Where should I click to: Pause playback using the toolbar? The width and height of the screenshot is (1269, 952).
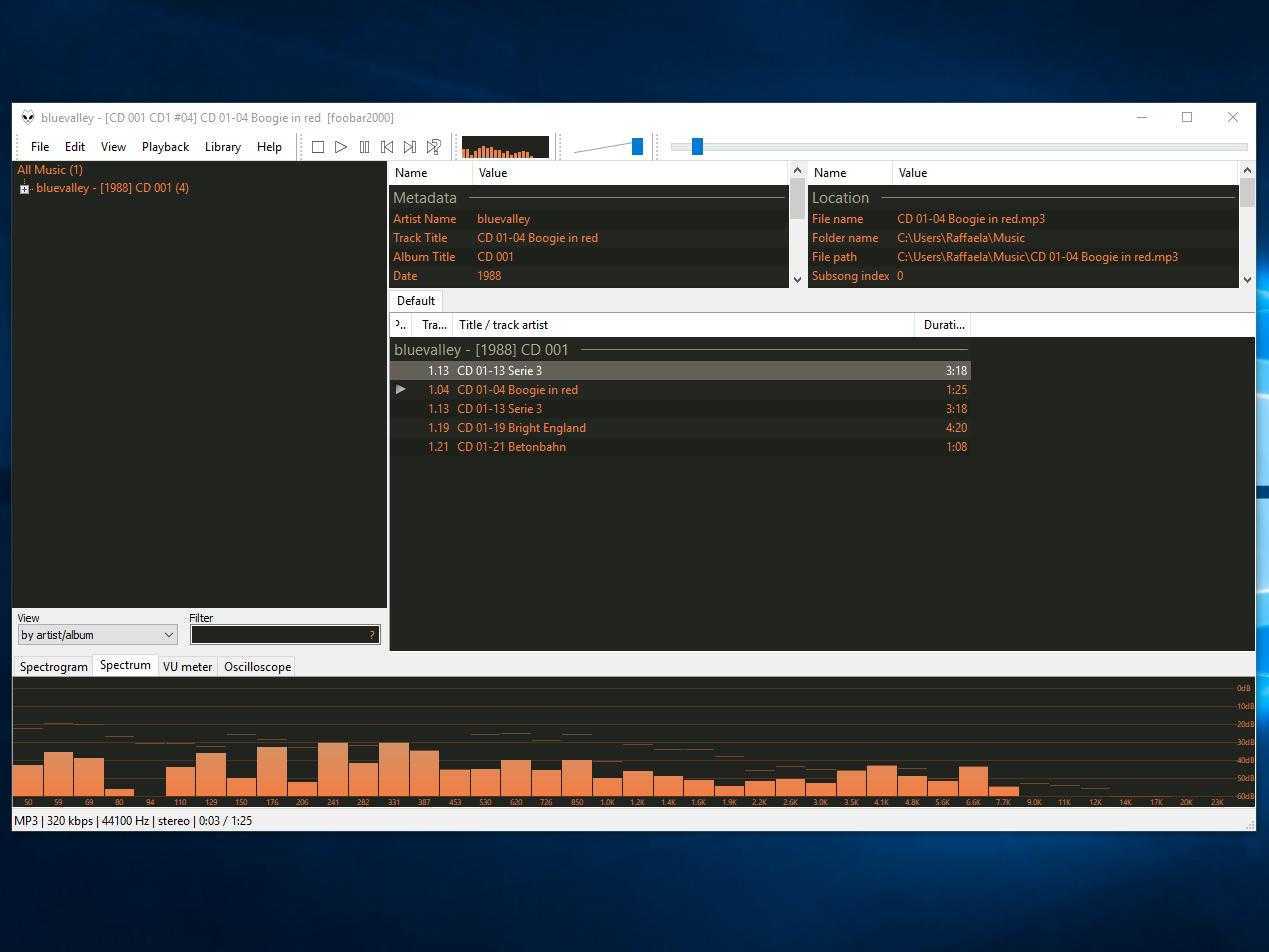(364, 147)
